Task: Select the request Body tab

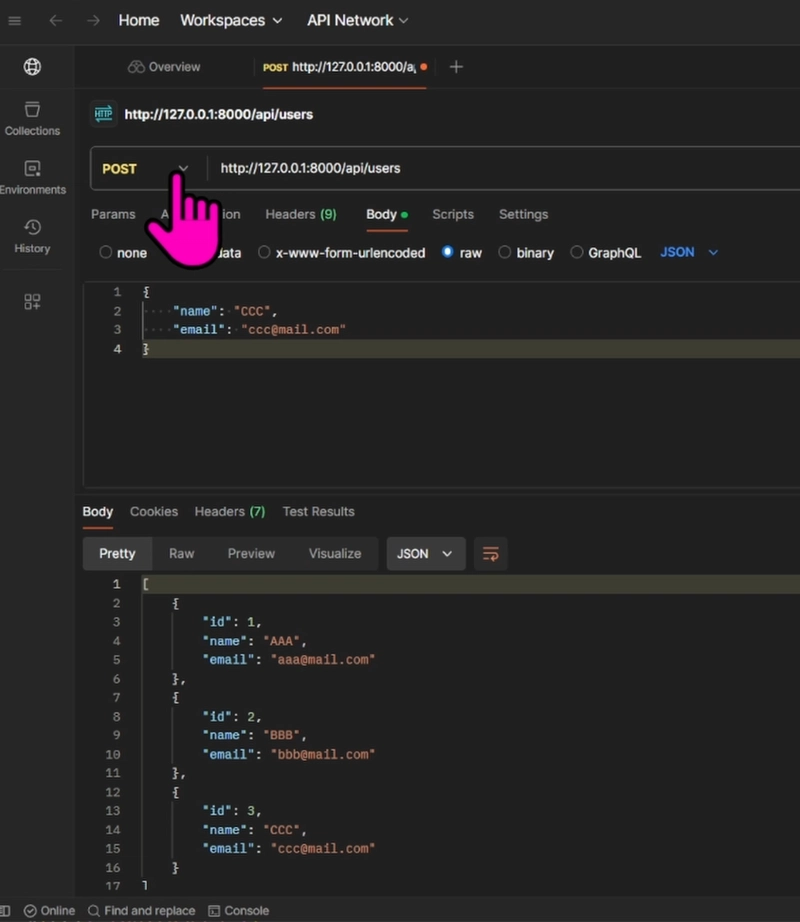Action: (x=387, y=215)
